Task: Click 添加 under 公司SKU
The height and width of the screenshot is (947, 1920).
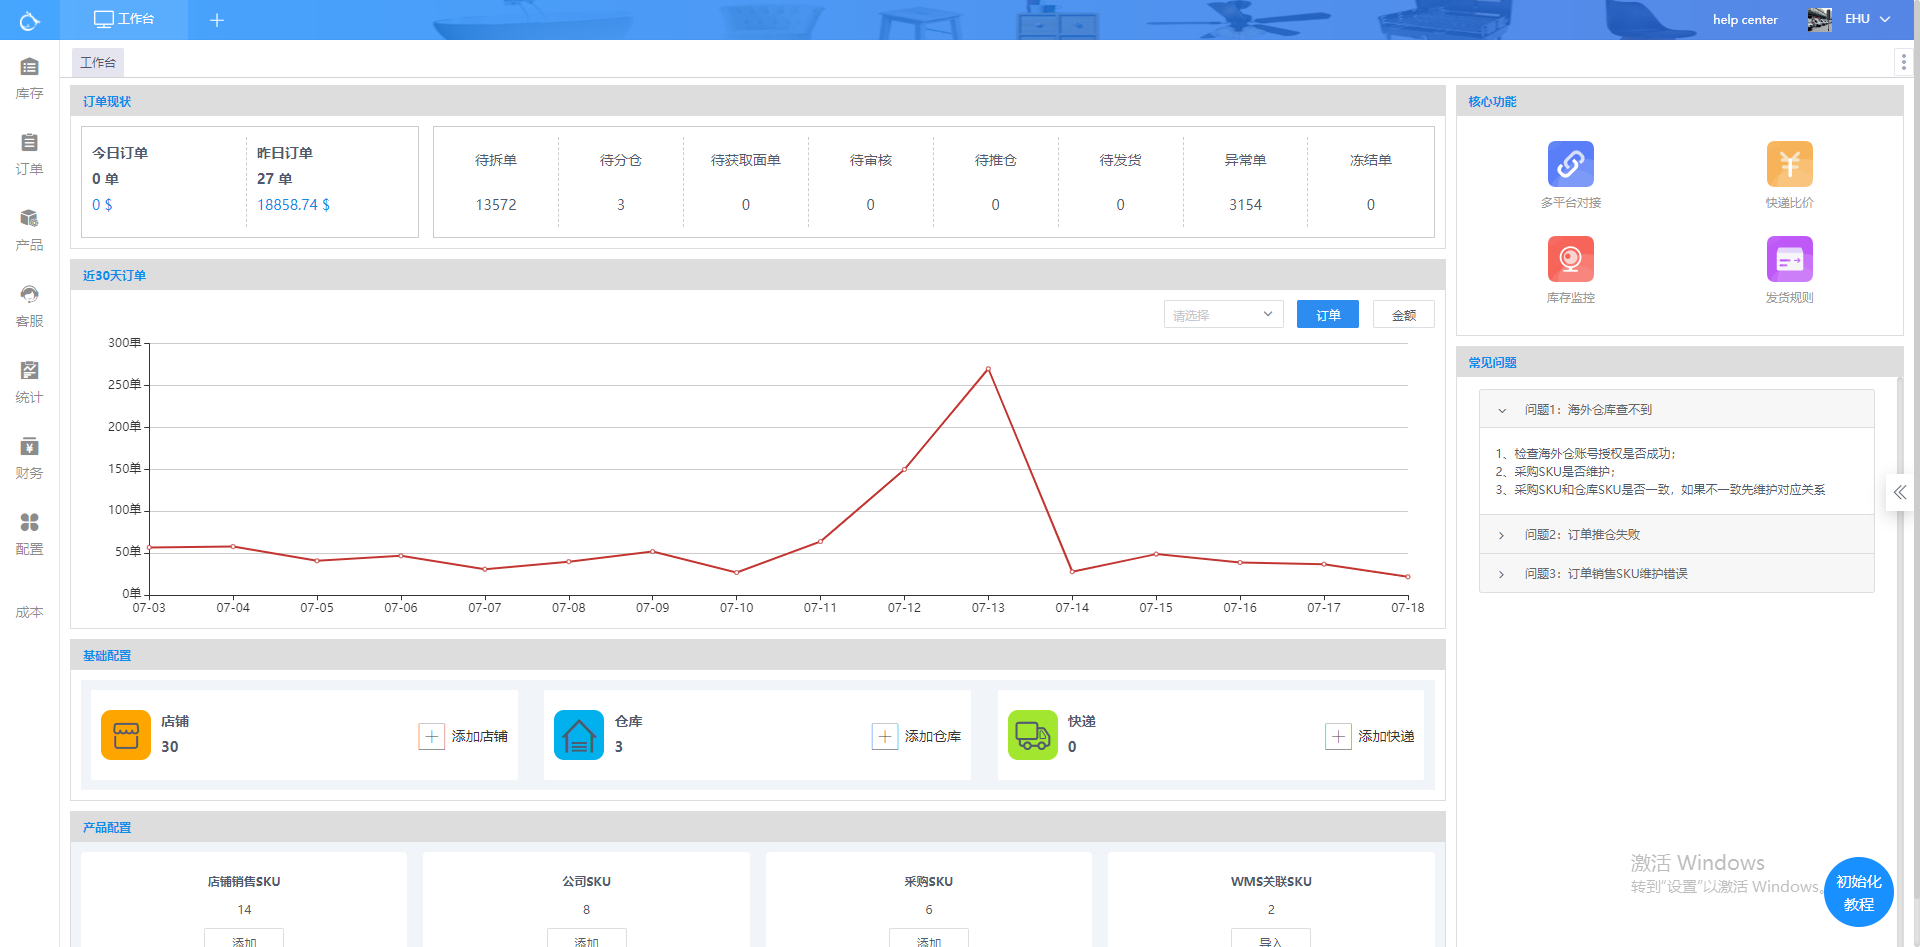Action: click(x=587, y=939)
